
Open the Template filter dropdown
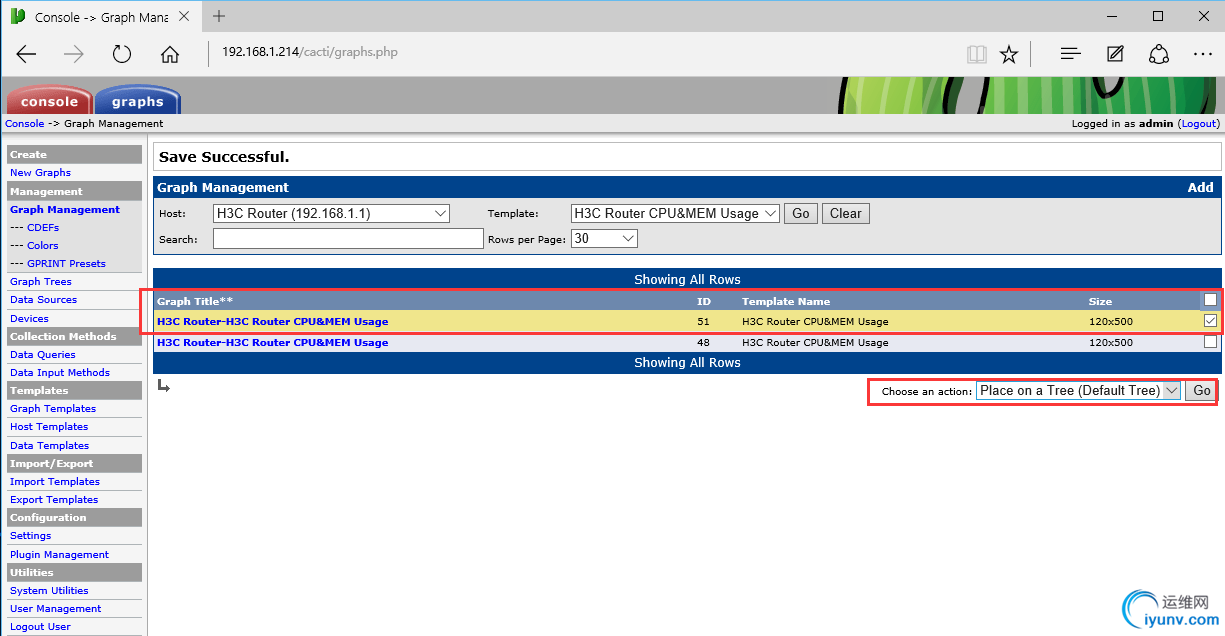(x=675, y=213)
